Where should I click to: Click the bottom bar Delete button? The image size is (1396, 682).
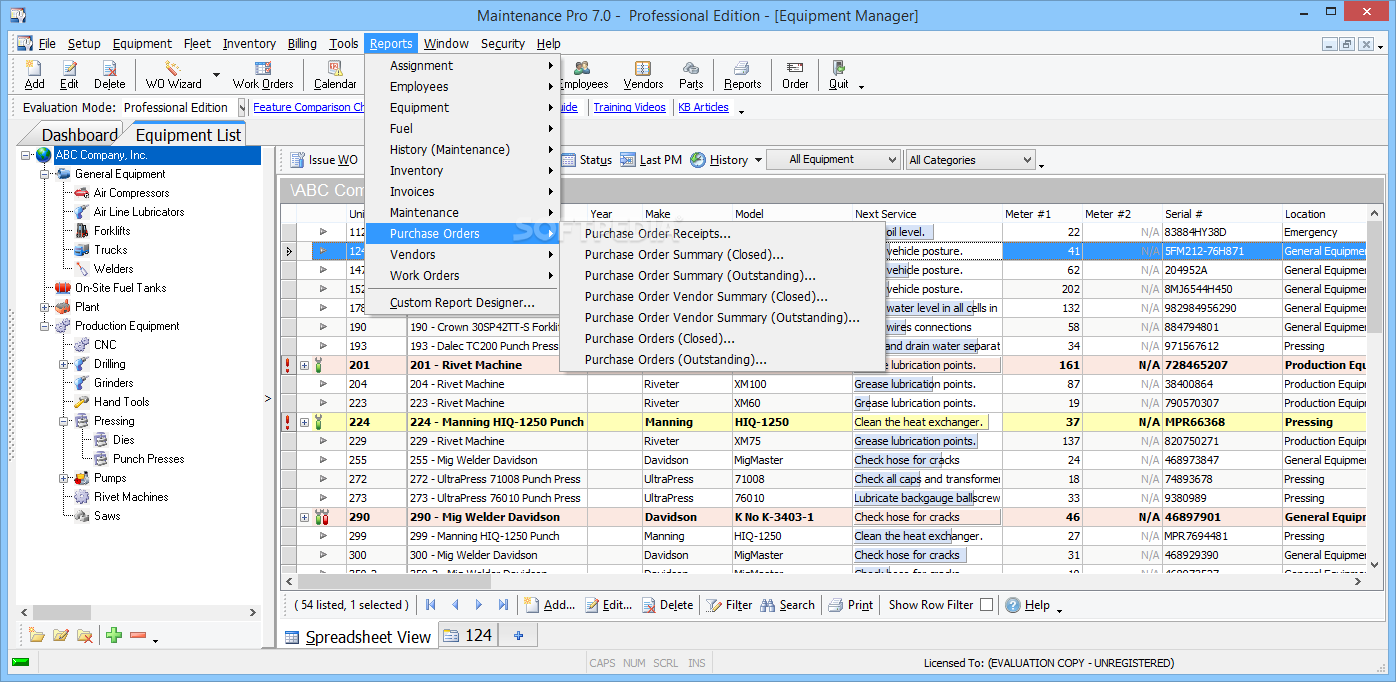667,605
